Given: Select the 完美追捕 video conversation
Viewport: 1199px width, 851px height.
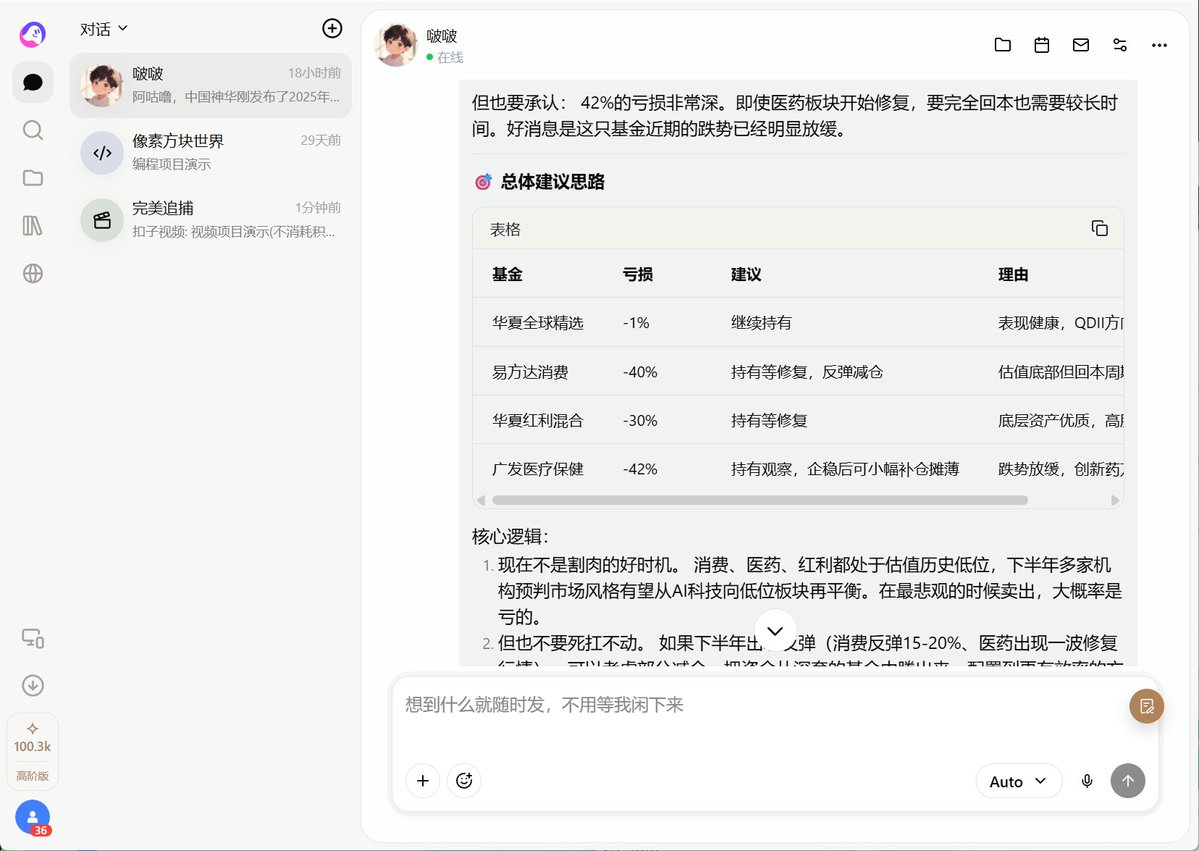Looking at the screenshot, I should click(x=210, y=219).
